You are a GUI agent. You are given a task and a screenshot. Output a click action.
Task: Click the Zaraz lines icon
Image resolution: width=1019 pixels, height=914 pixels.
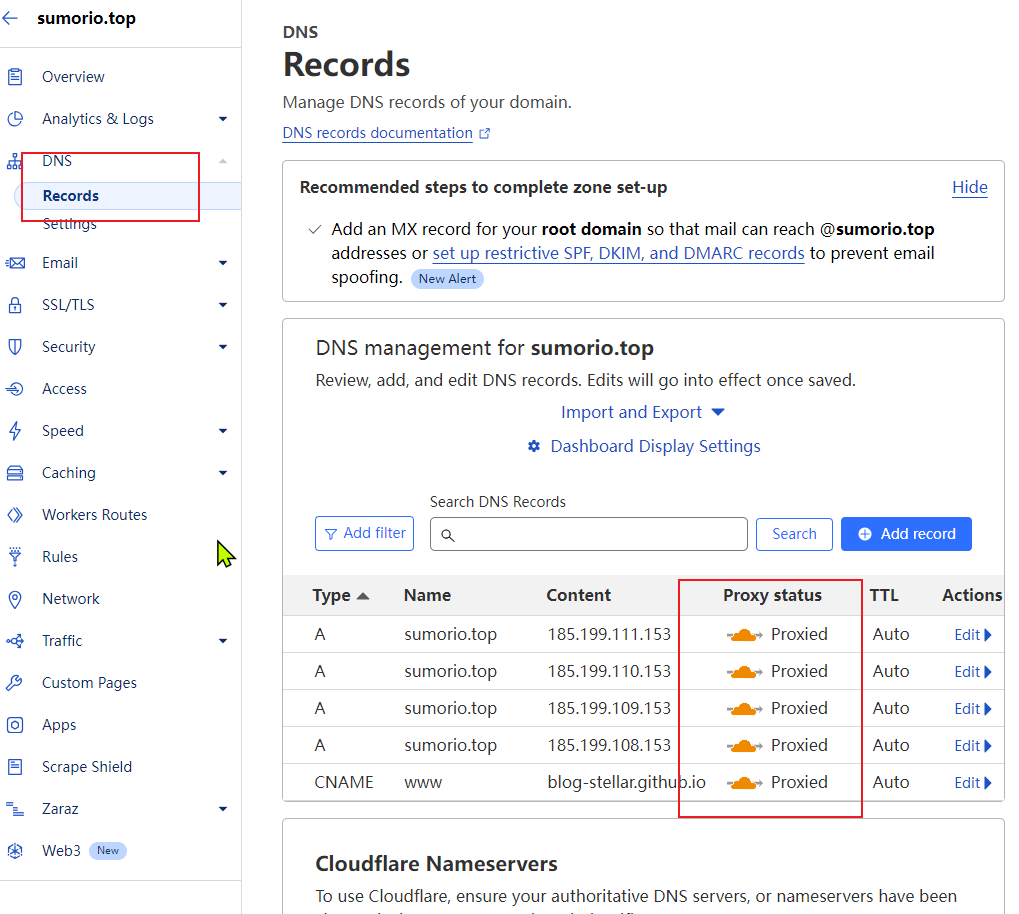click(15, 809)
